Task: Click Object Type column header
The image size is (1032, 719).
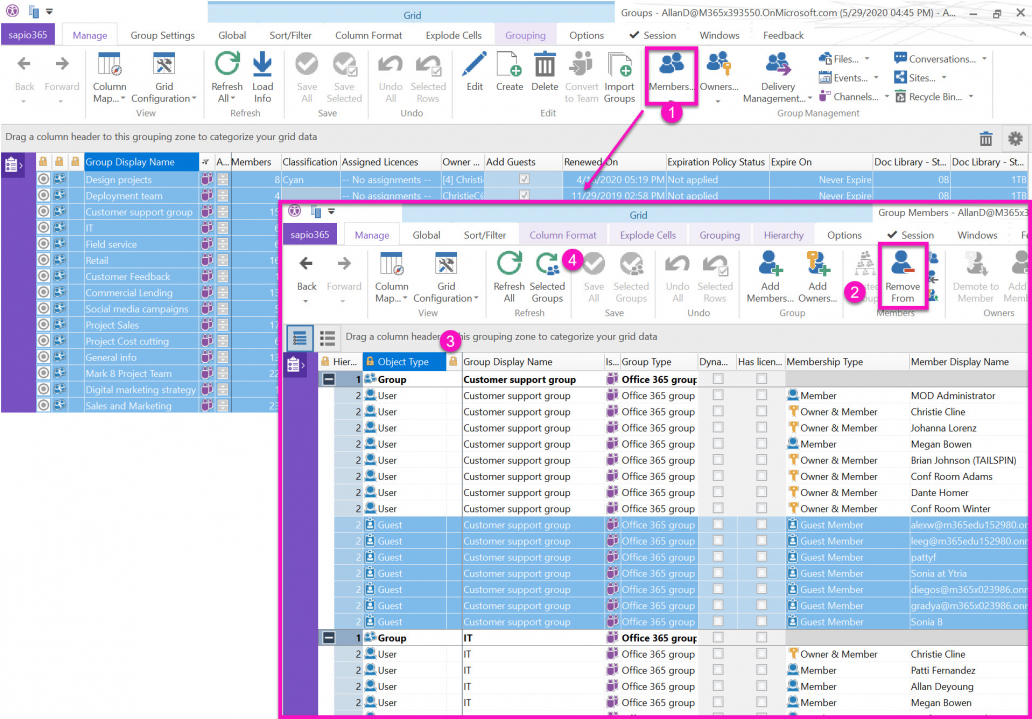Action: click(x=404, y=361)
